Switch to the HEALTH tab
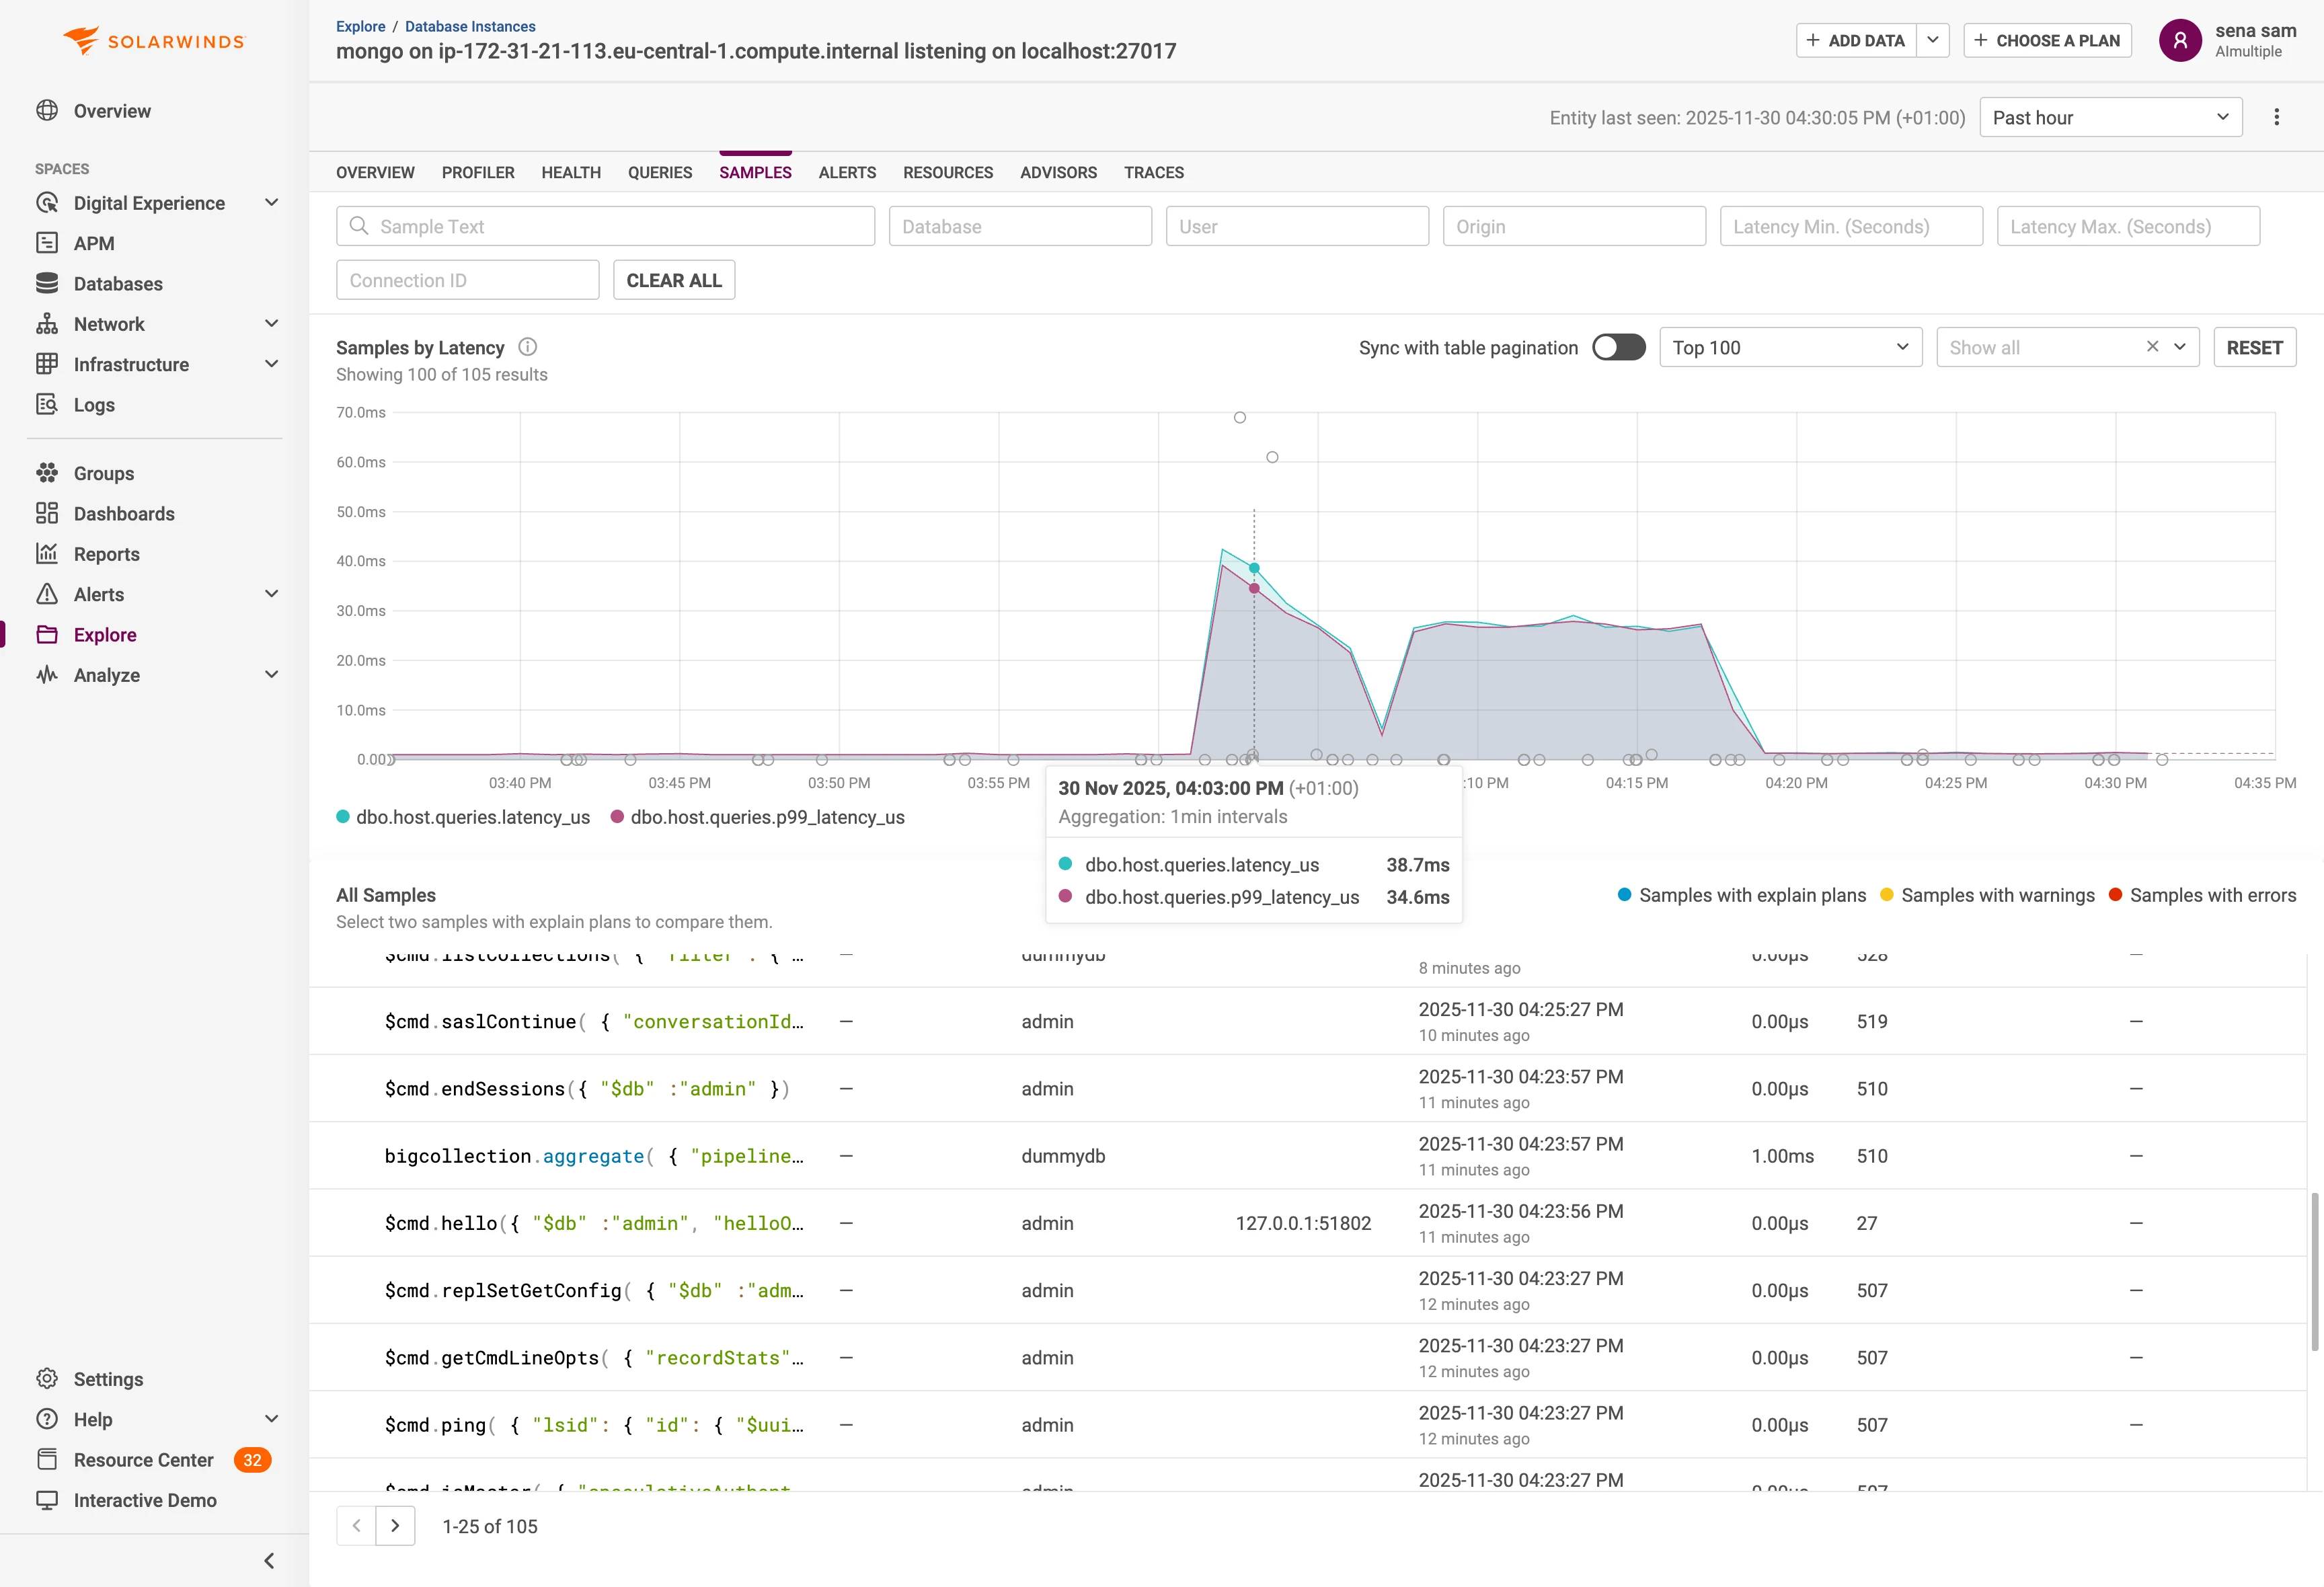Viewport: 2324px width, 1587px height. (x=571, y=172)
